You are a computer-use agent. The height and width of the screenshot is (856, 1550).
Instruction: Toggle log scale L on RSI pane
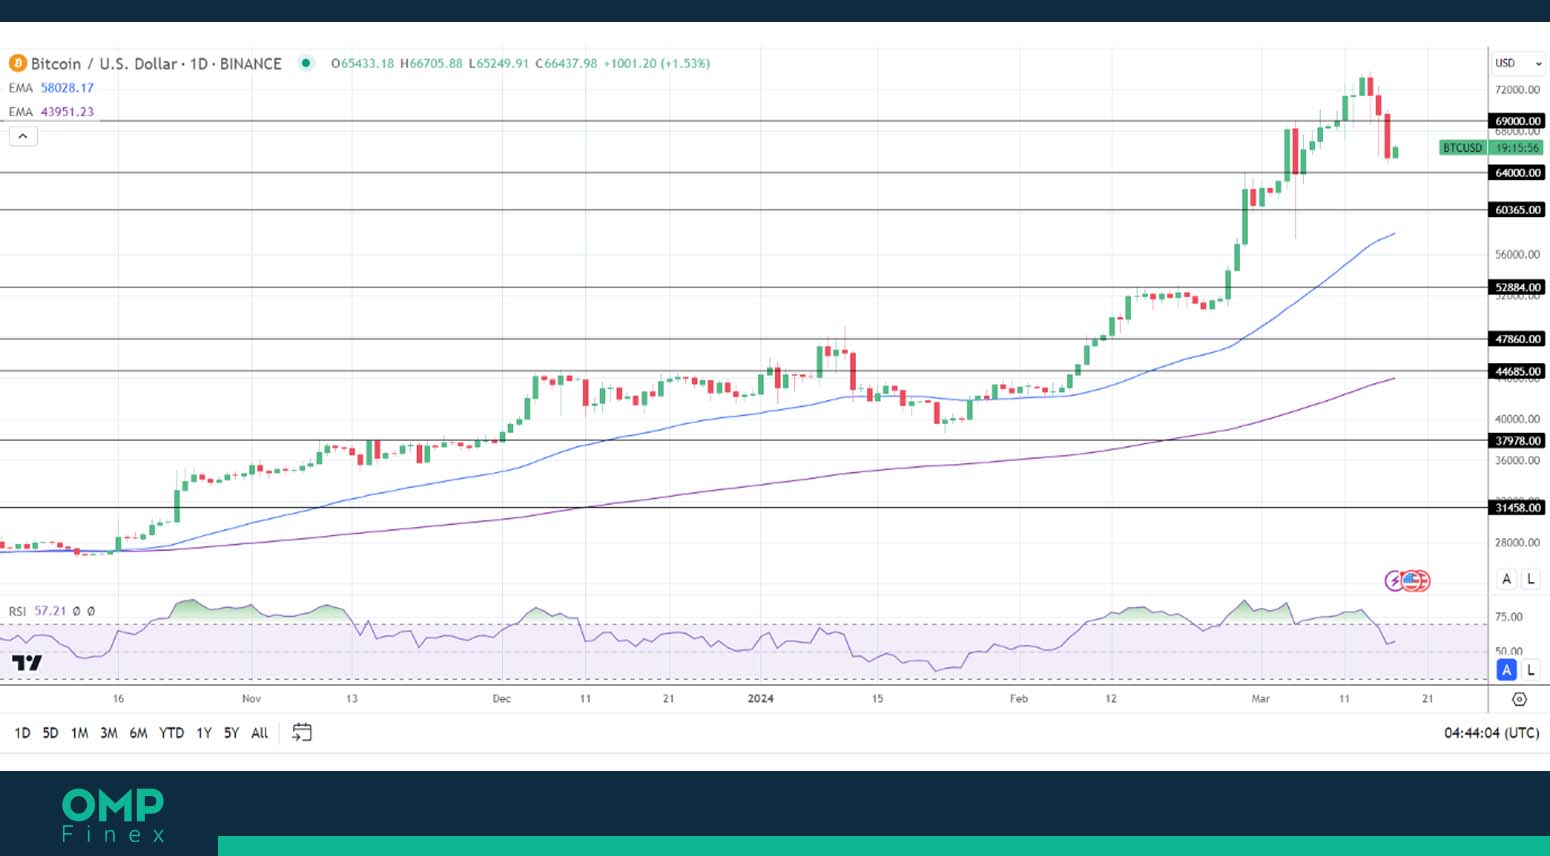[1531, 670]
